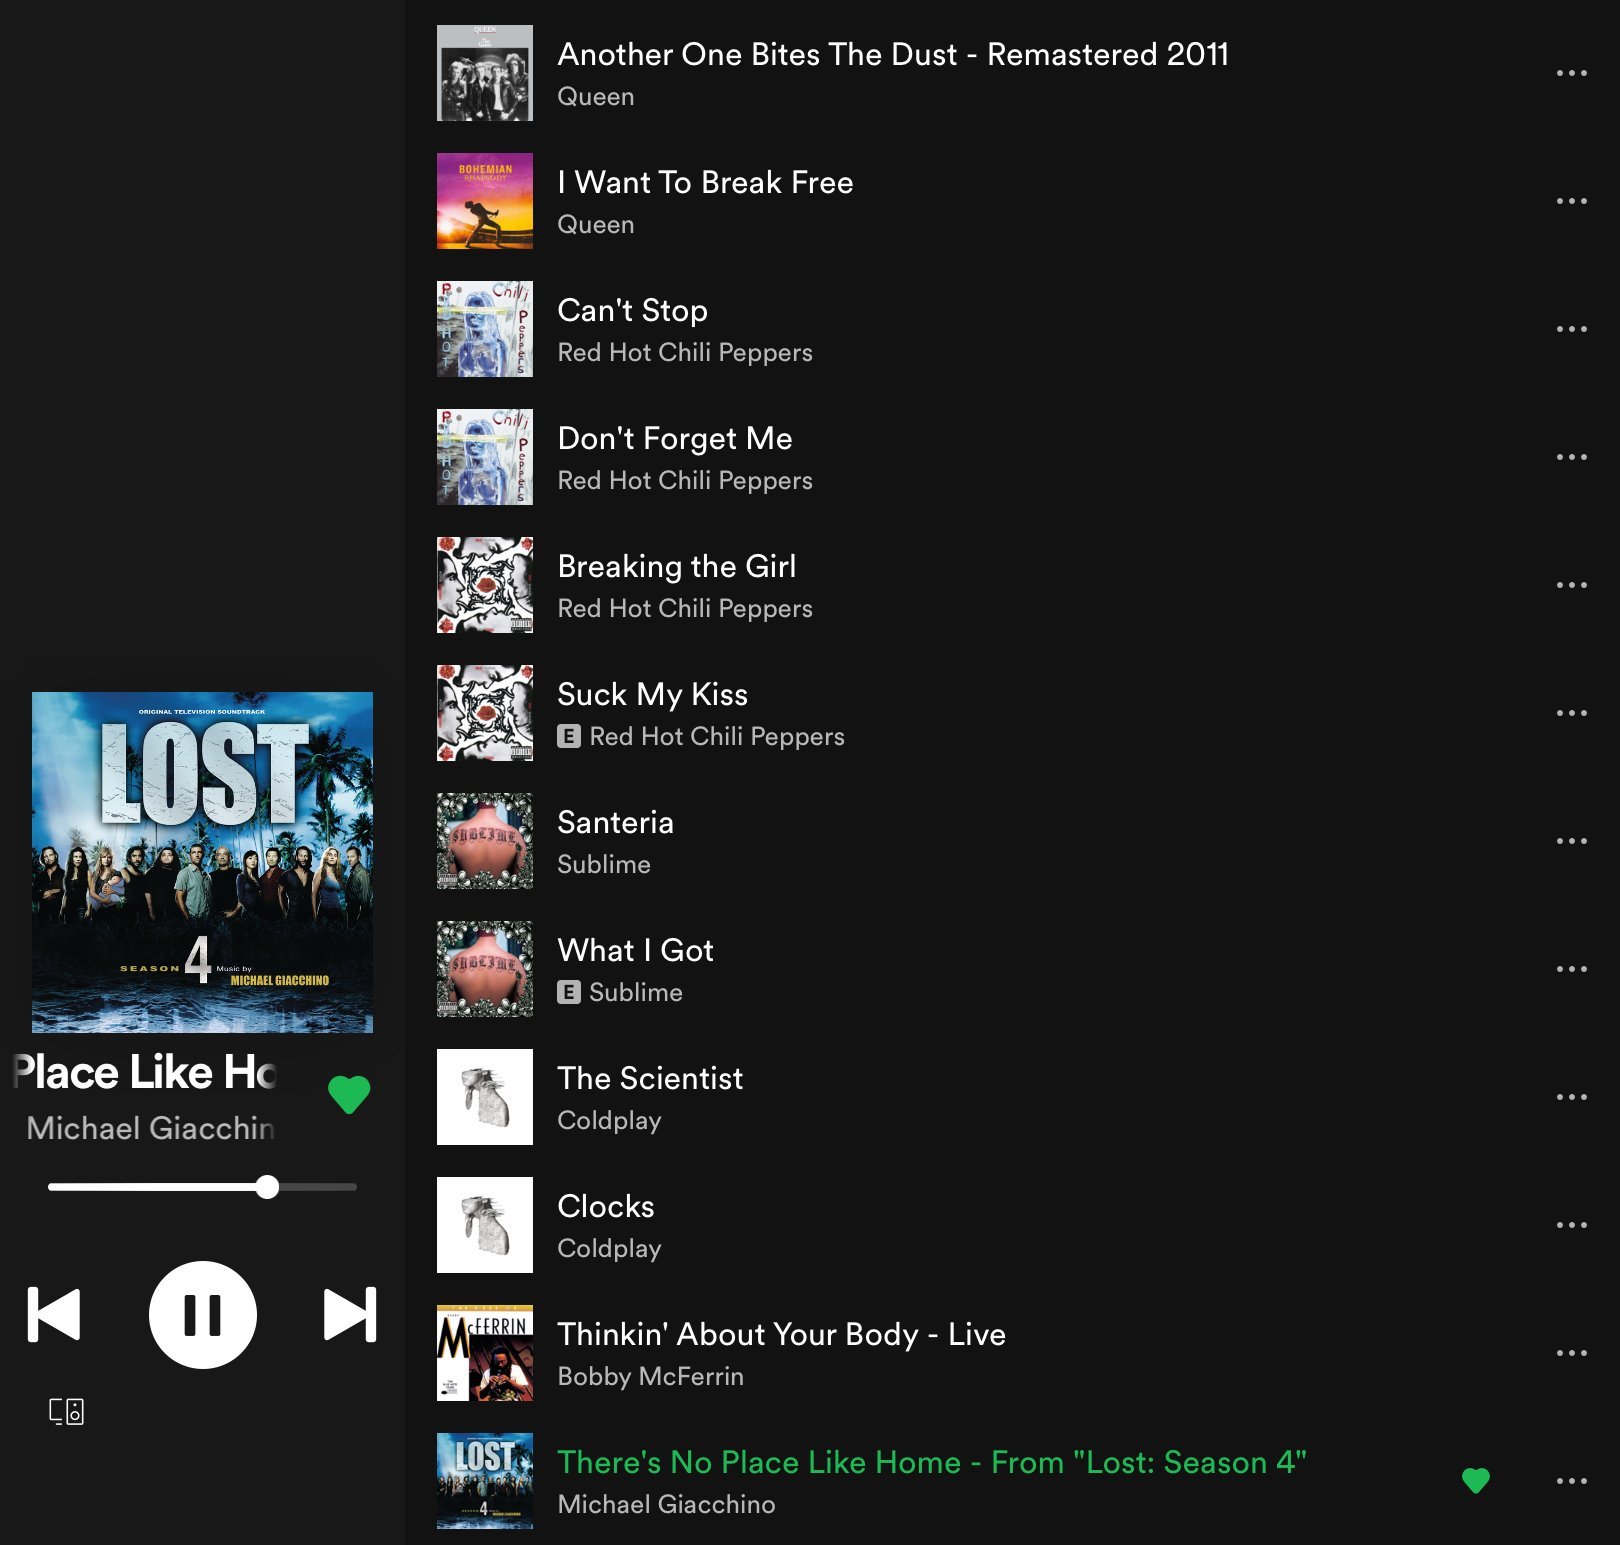The height and width of the screenshot is (1545, 1620).
Task: Skip to the next track
Action: click(x=350, y=1314)
